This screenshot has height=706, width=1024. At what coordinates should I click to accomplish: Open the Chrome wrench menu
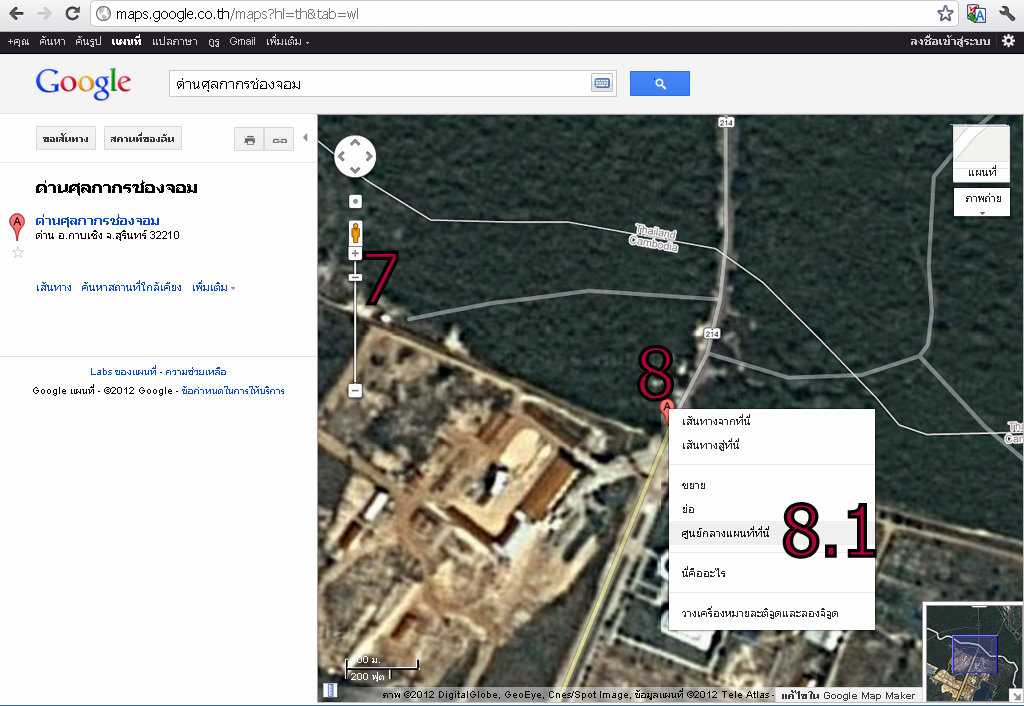tap(1006, 13)
